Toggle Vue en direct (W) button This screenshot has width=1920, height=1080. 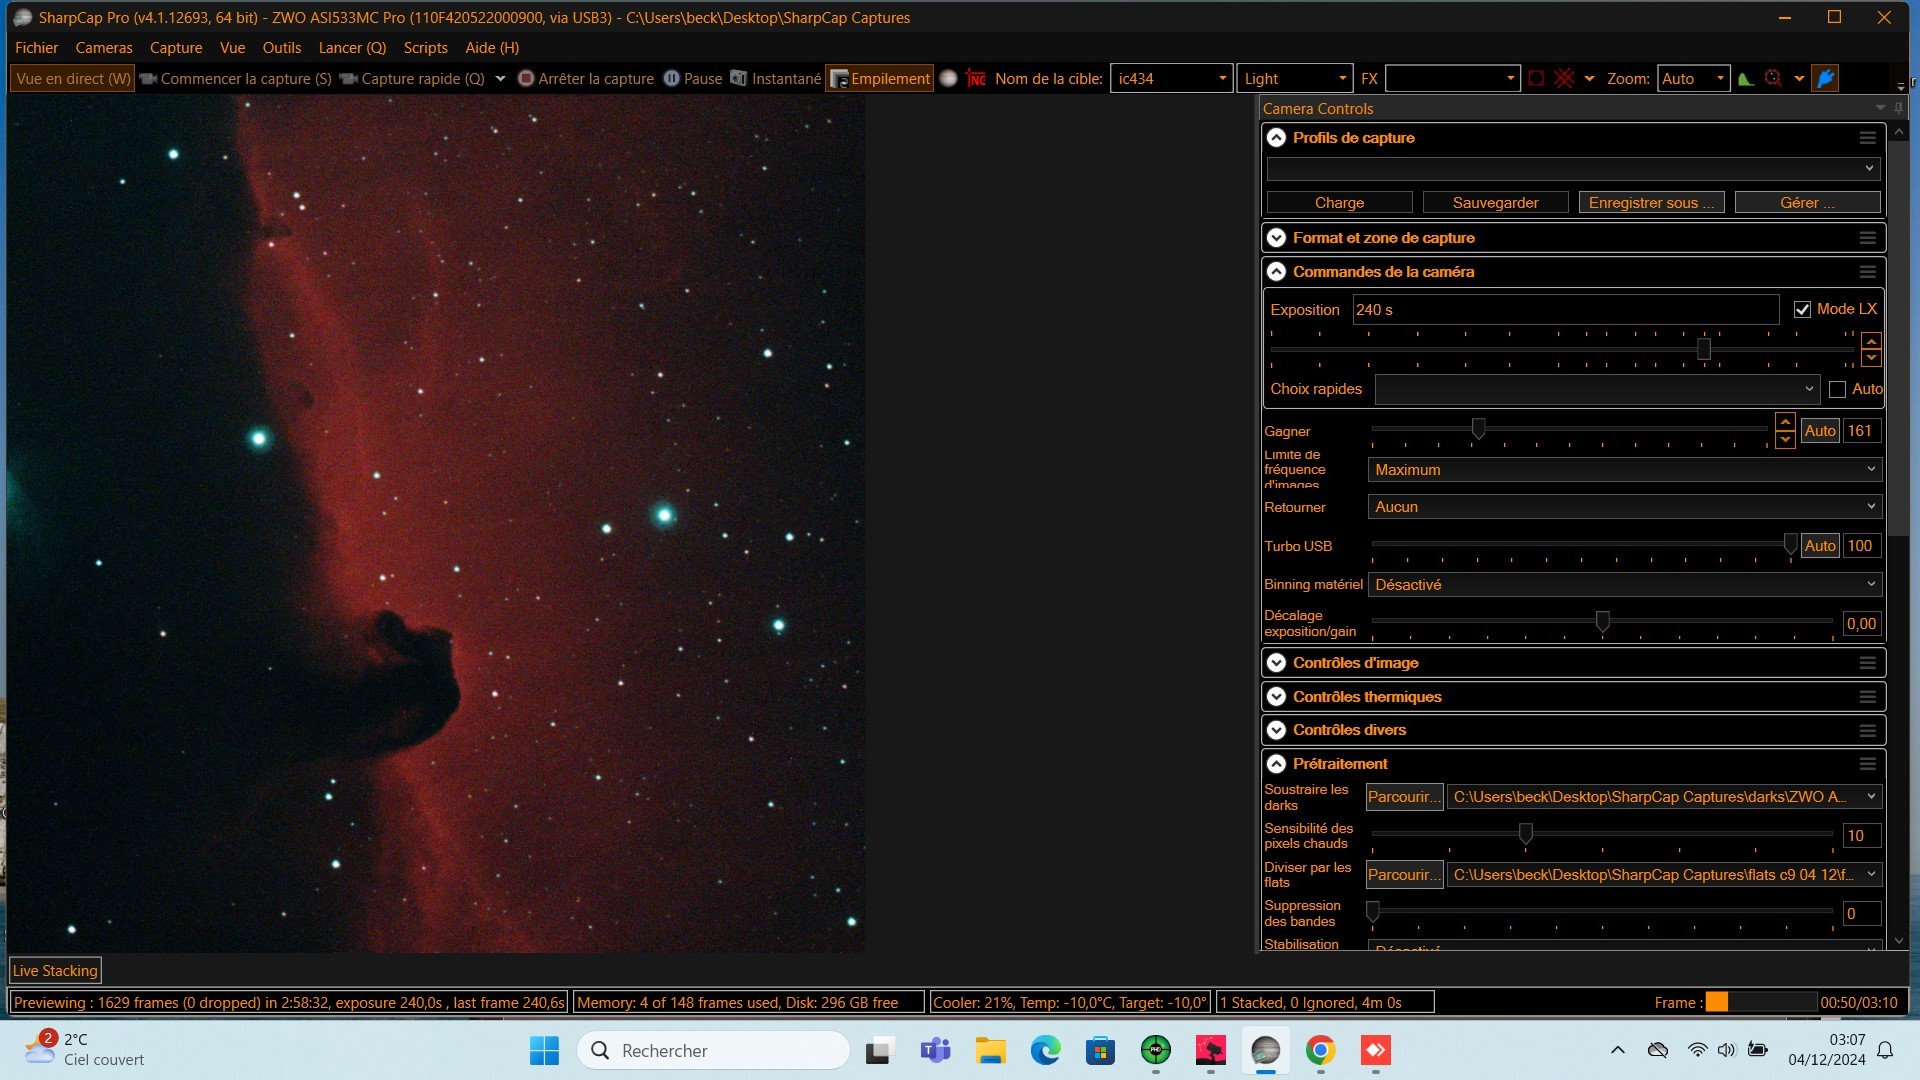point(73,79)
